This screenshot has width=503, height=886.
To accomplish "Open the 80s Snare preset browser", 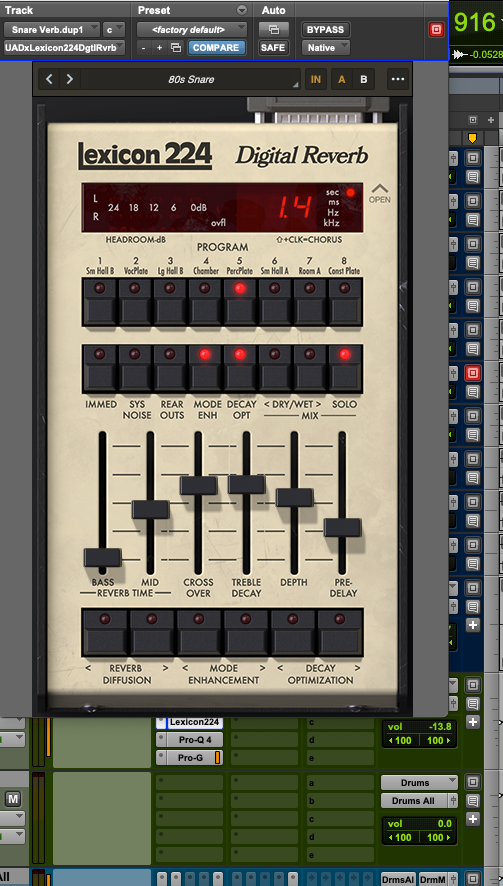I will pyautogui.click(x=191, y=79).
